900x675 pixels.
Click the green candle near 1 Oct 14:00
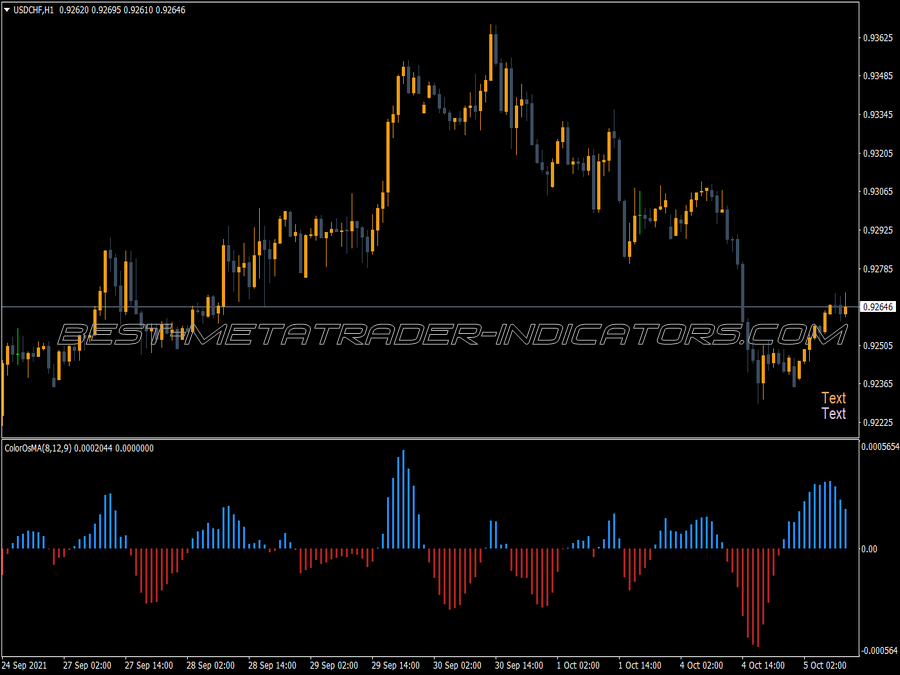click(639, 212)
